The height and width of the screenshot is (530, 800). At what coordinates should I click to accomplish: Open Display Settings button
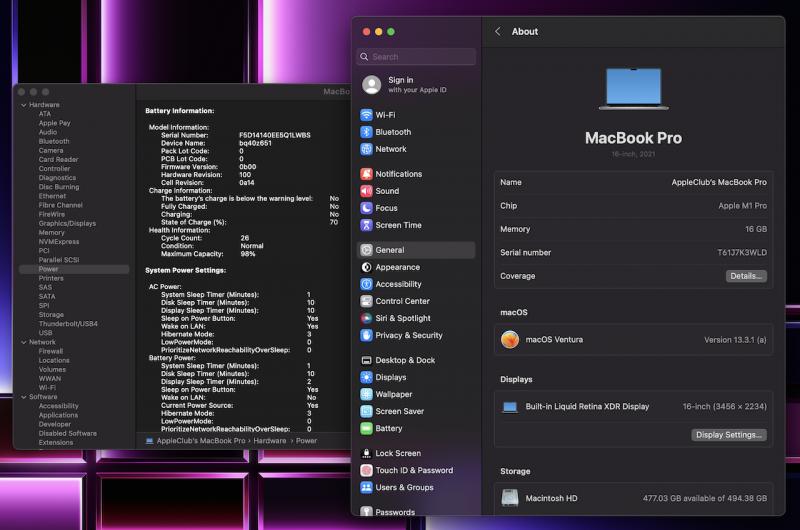point(729,435)
